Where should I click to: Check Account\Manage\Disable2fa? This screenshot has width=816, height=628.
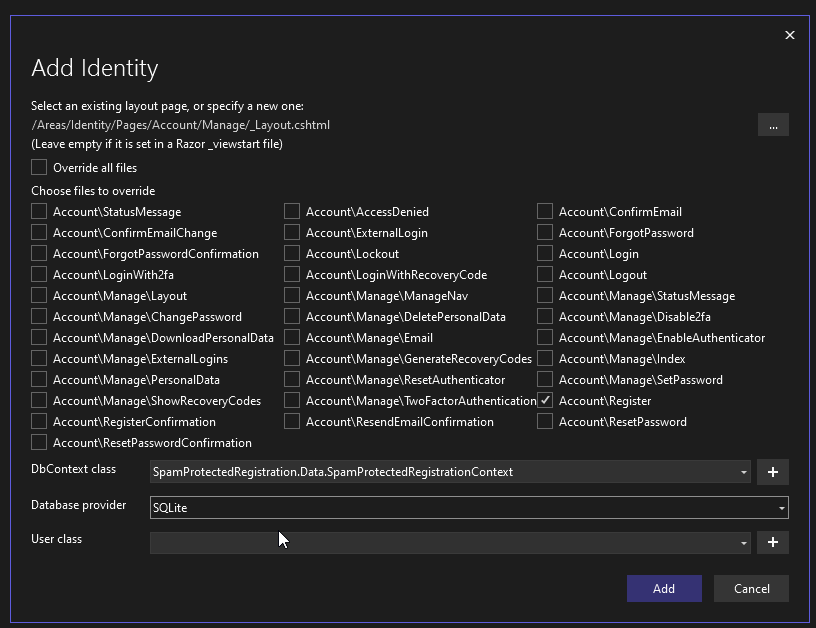(x=545, y=316)
